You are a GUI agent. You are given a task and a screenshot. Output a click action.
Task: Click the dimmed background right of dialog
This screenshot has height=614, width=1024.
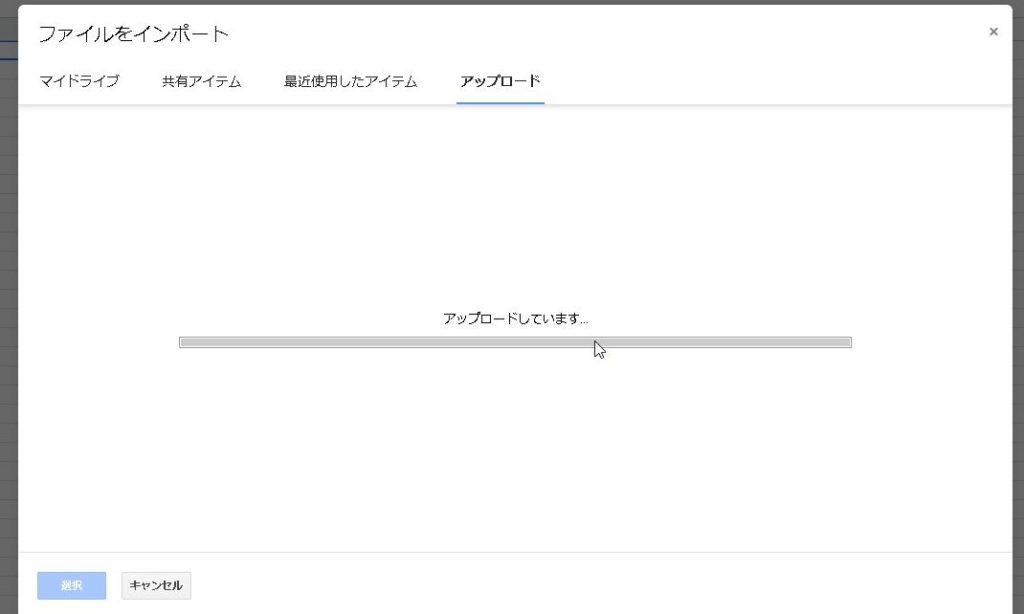(1018, 300)
